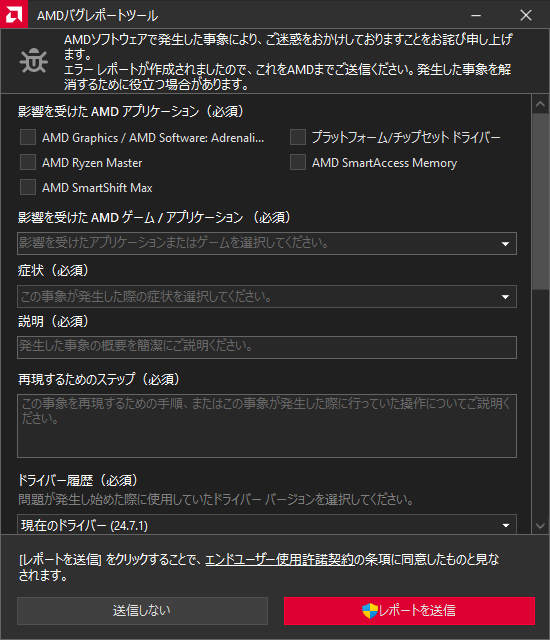Focus the 説明 description input field
The height and width of the screenshot is (640, 550).
click(267, 347)
